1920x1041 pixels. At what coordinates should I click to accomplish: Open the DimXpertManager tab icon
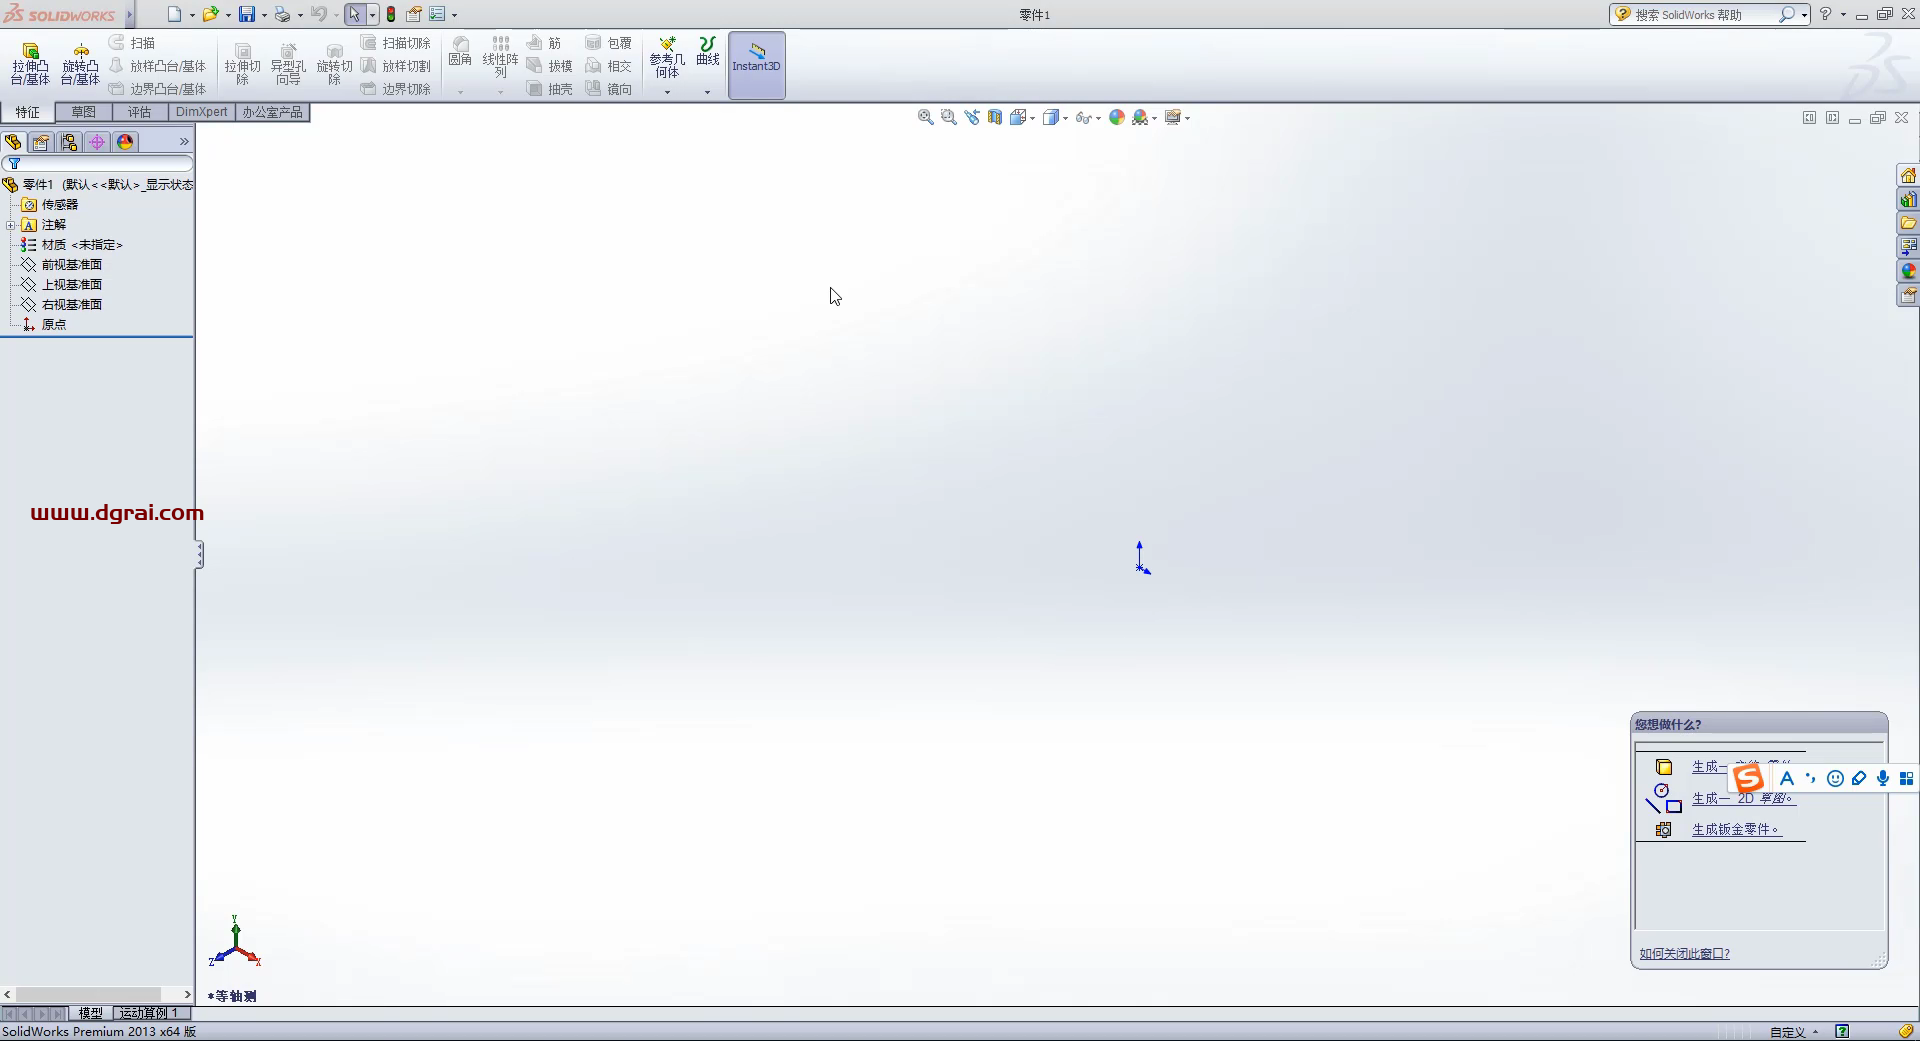(97, 142)
